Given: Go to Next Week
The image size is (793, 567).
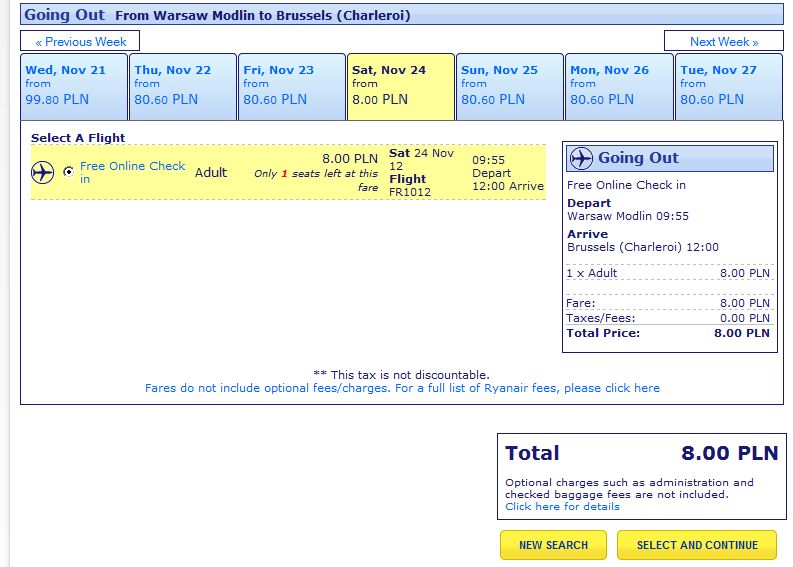Looking at the screenshot, I should pos(724,41).
